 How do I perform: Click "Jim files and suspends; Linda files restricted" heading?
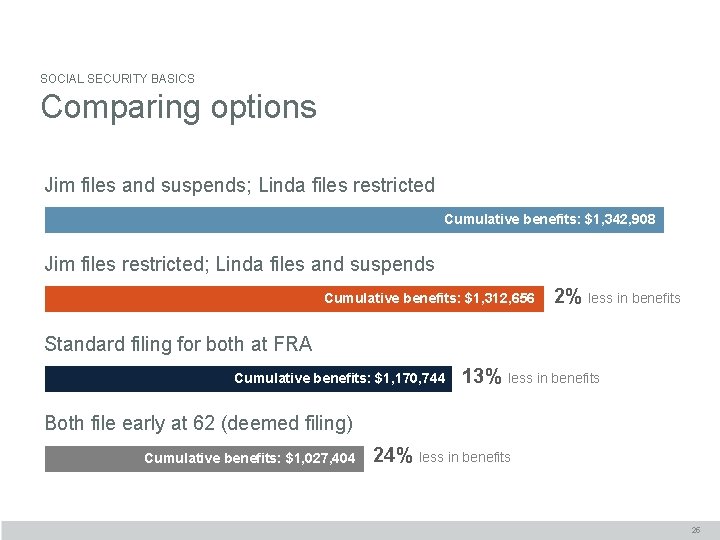[240, 185]
